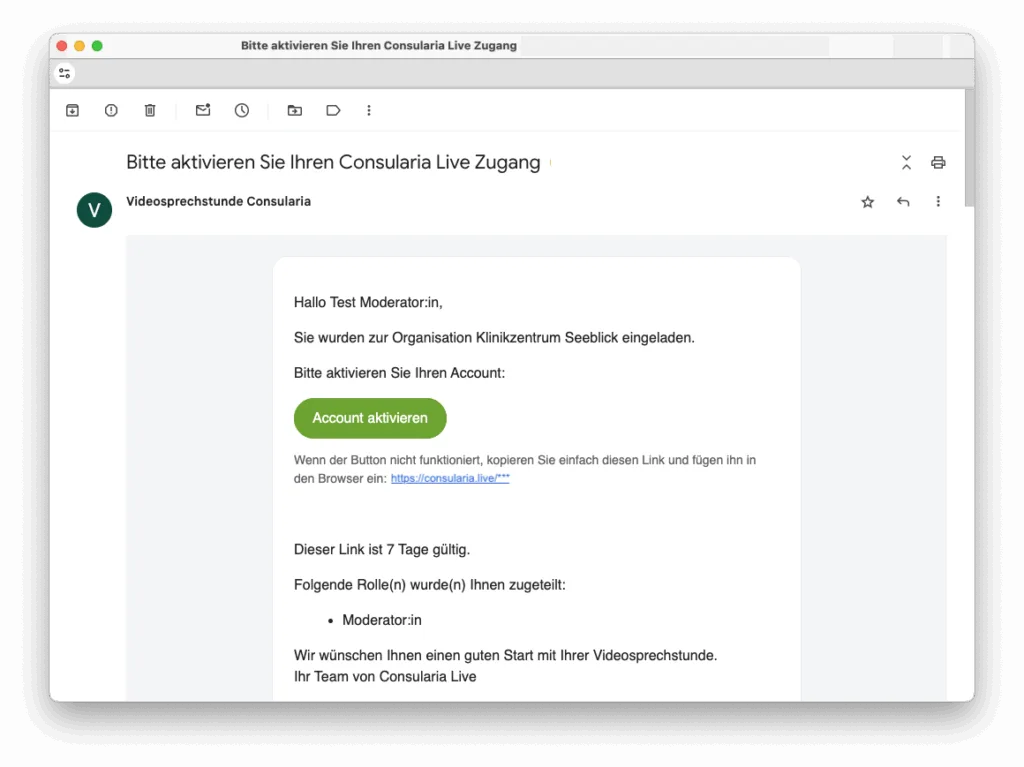Image resolution: width=1024 pixels, height=767 pixels.
Task: Click the green Account aktivieren button
Action: [370, 418]
